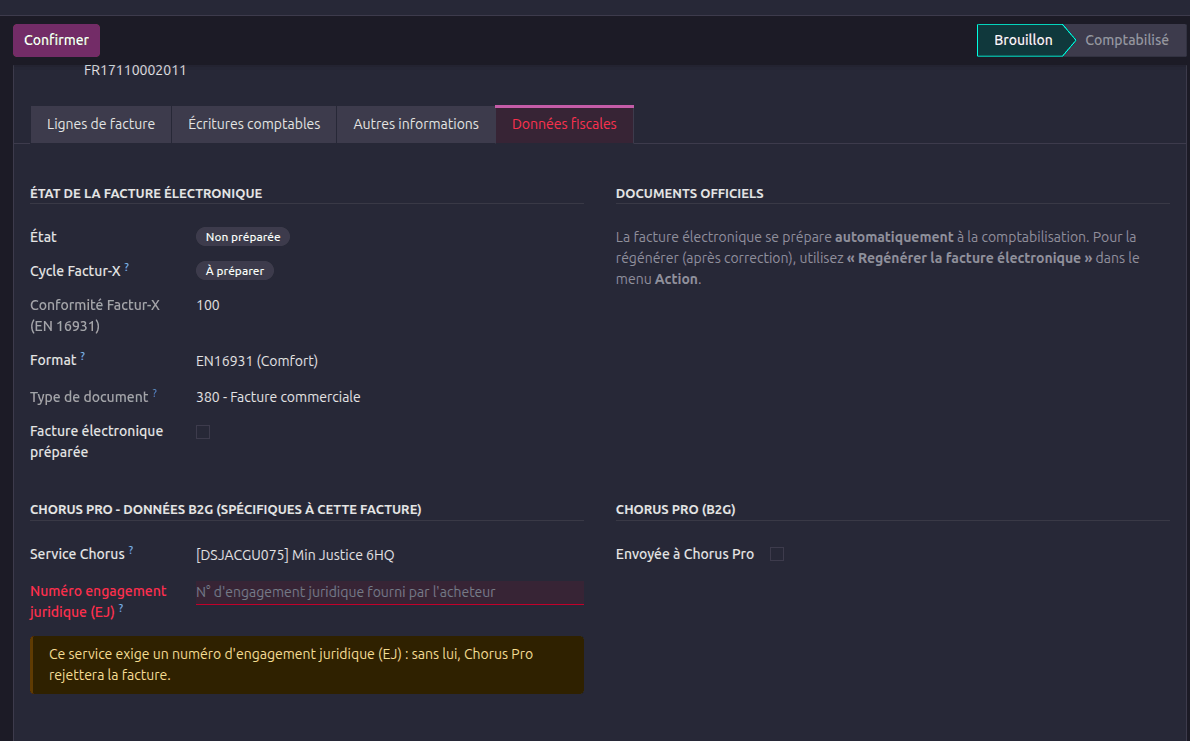
Task: Click the Numéro engagement juridique input field
Action: click(x=389, y=592)
